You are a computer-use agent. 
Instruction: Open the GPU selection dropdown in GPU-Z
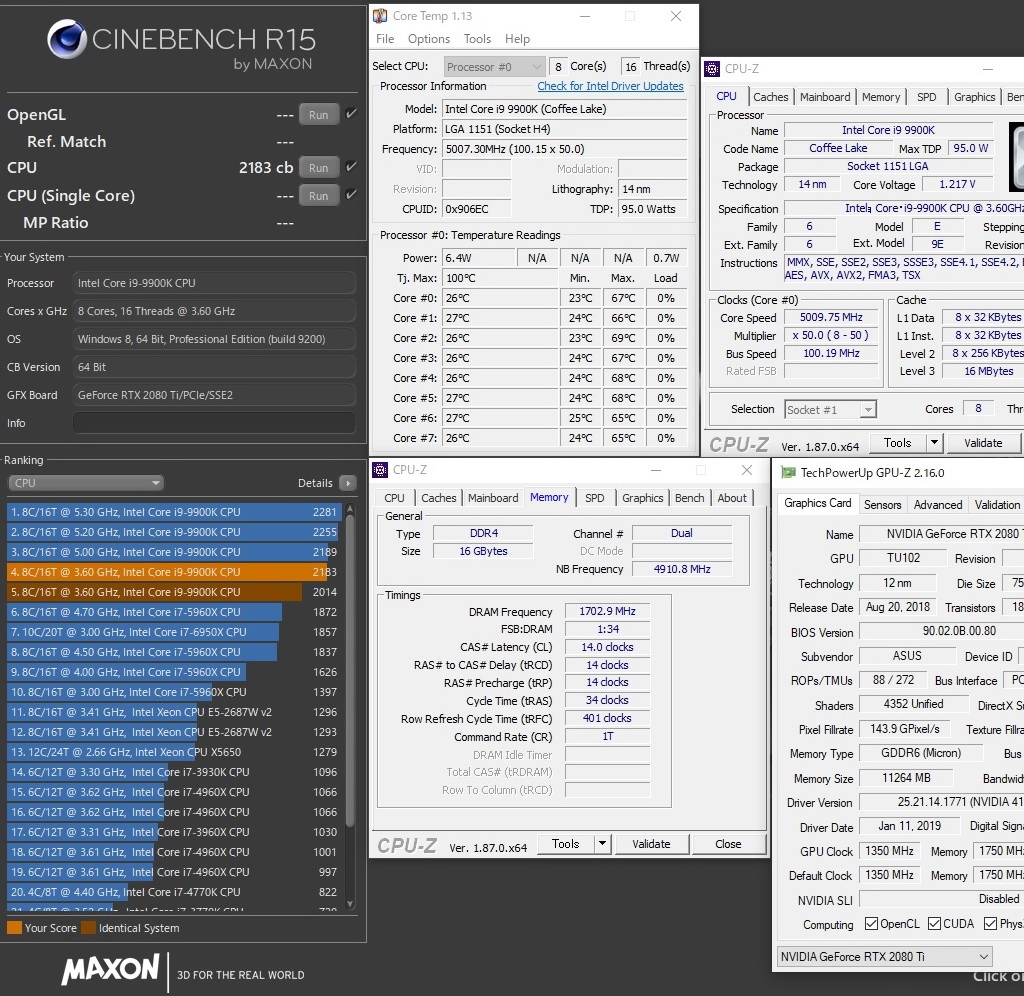pyautogui.click(x=885, y=957)
